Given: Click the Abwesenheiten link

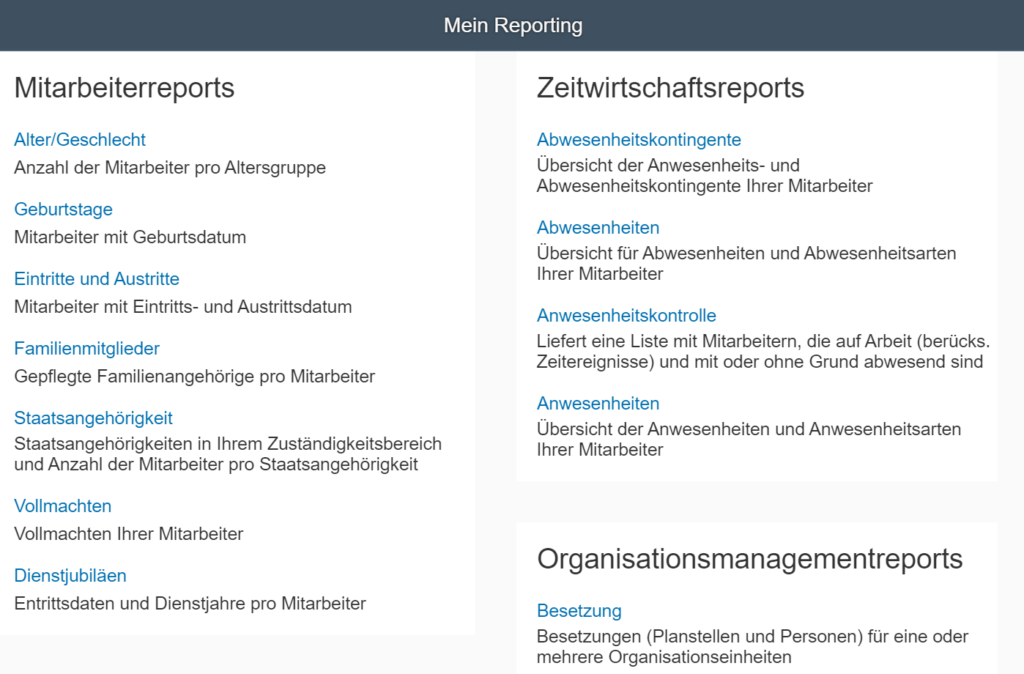Looking at the screenshot, I should tap(598, 228).
